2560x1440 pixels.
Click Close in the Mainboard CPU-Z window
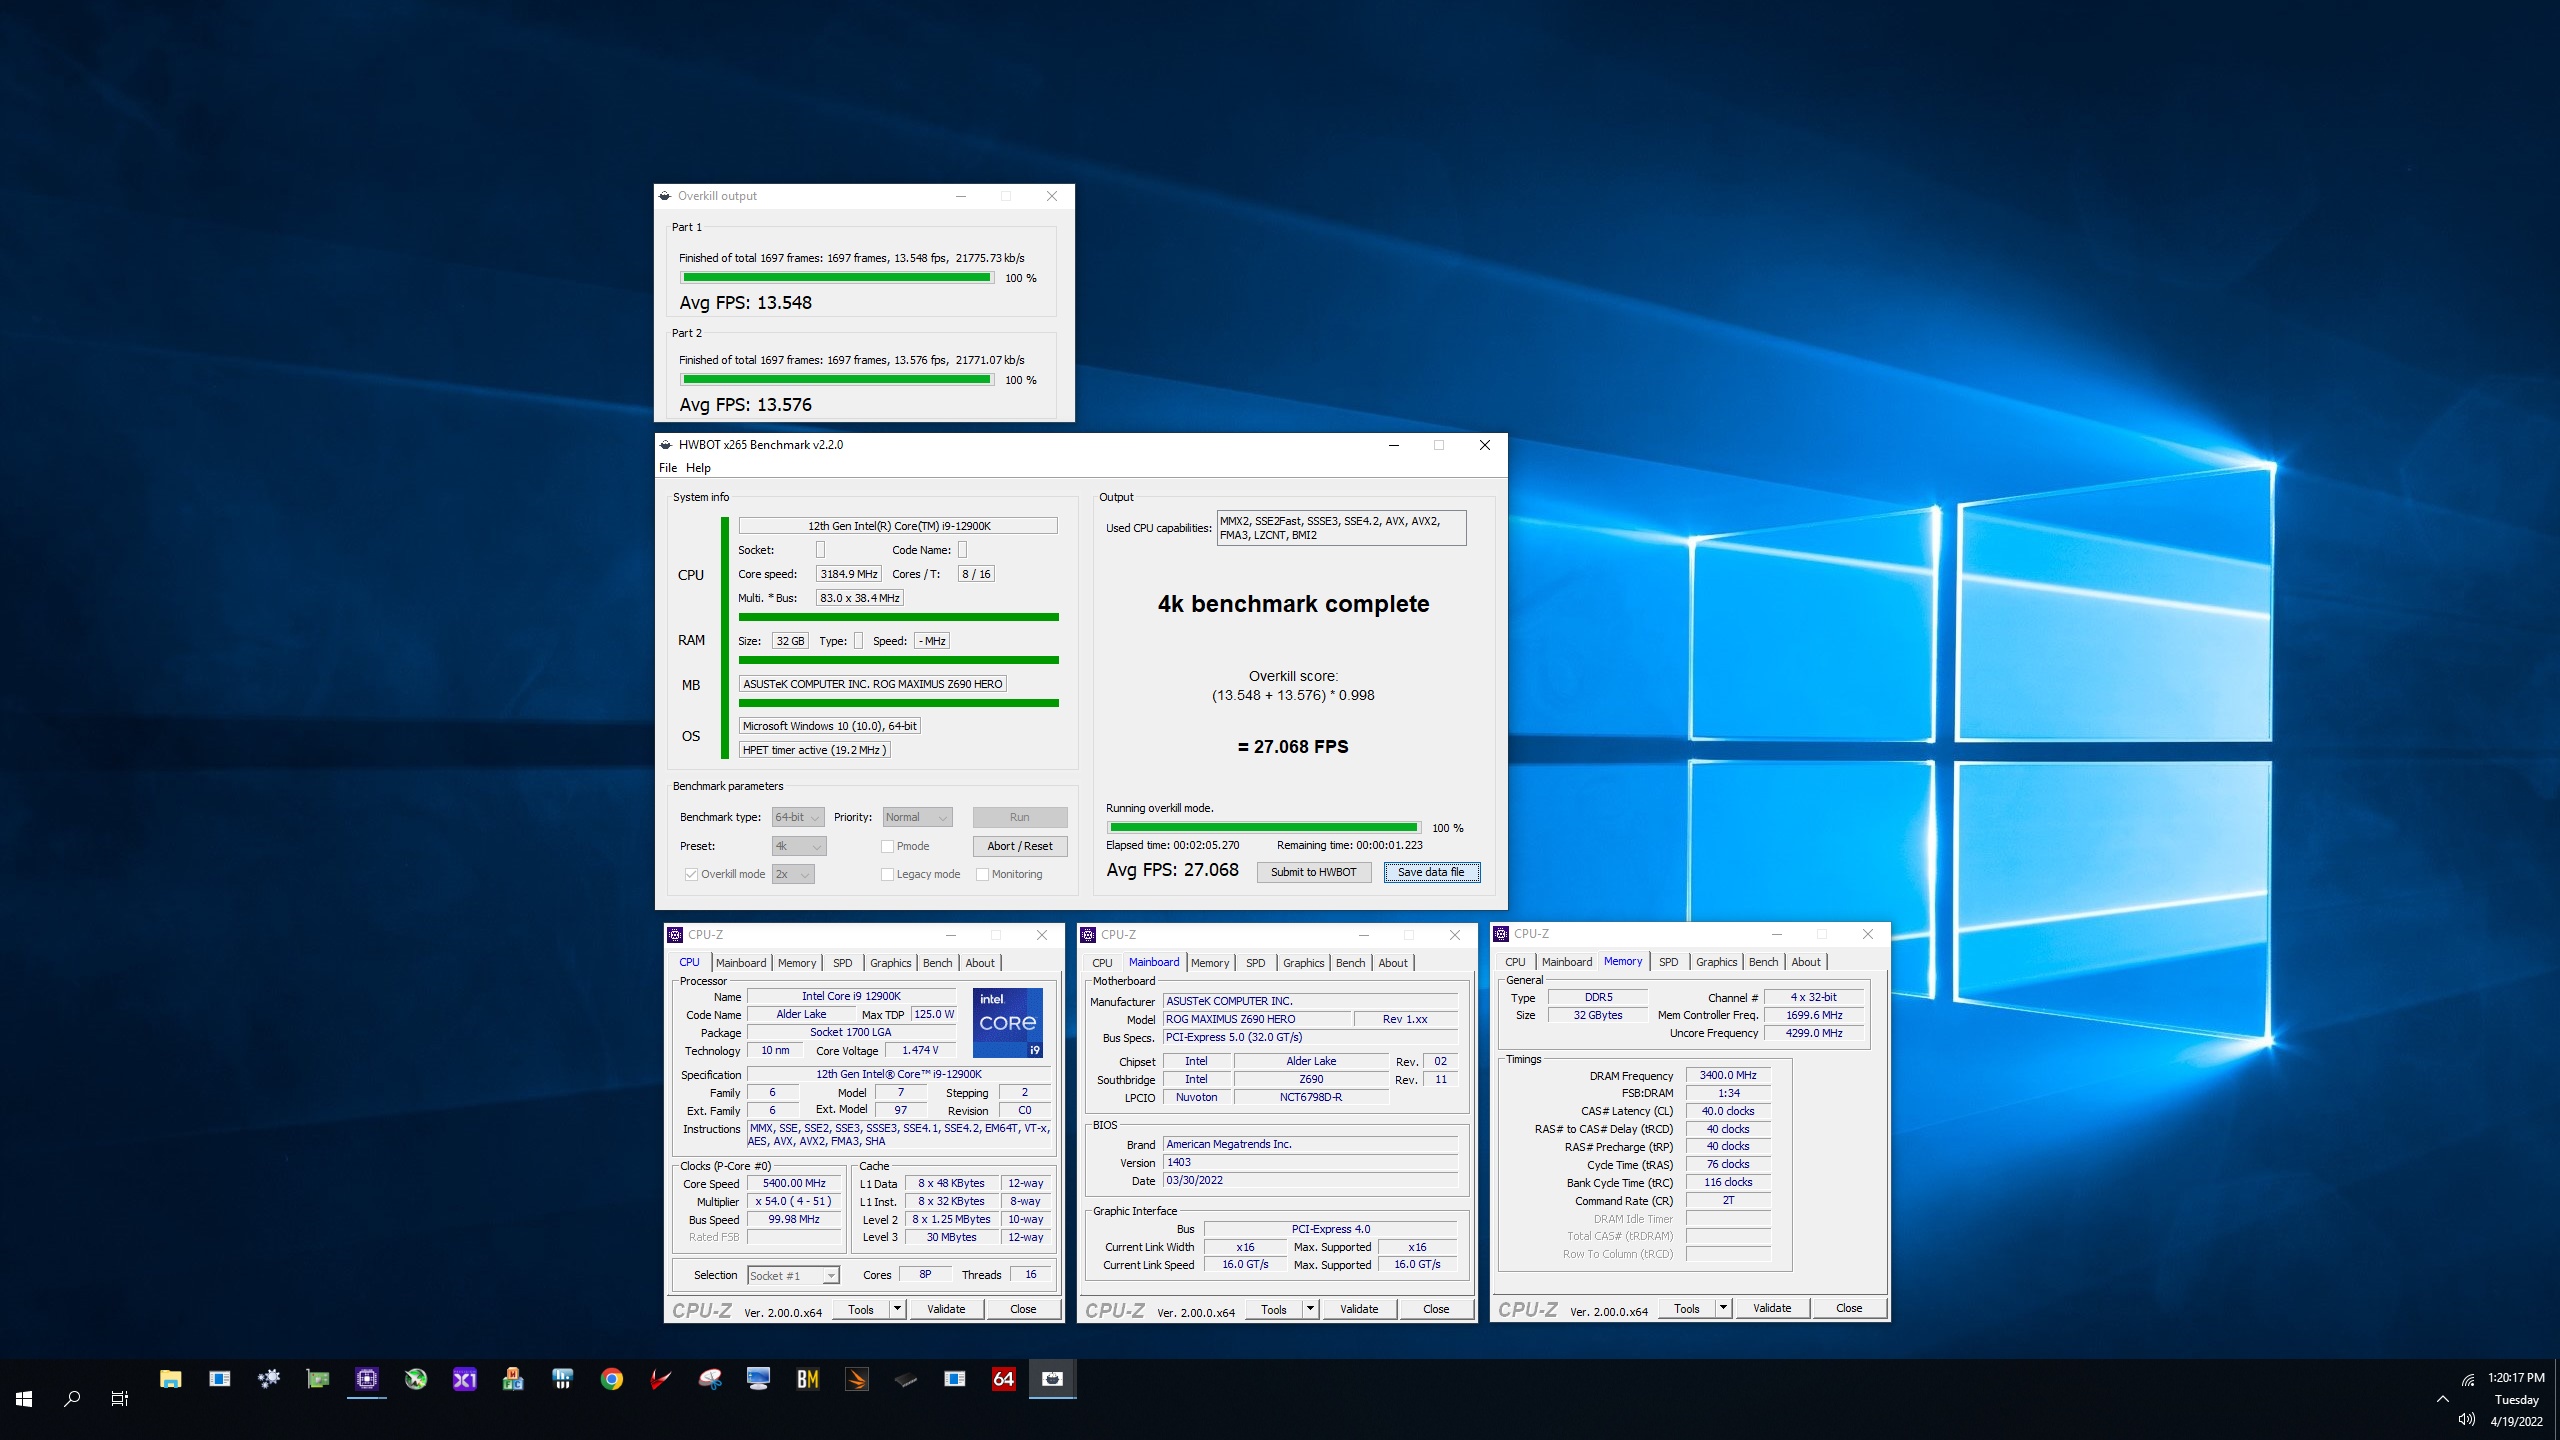1436,1309
